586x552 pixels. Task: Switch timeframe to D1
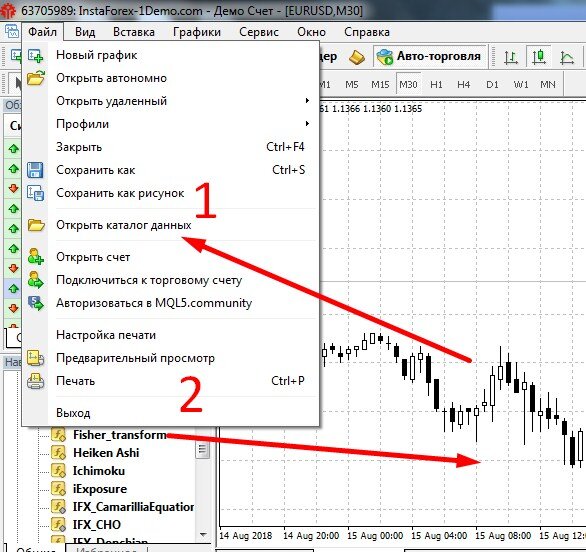(x=492, y=84)
